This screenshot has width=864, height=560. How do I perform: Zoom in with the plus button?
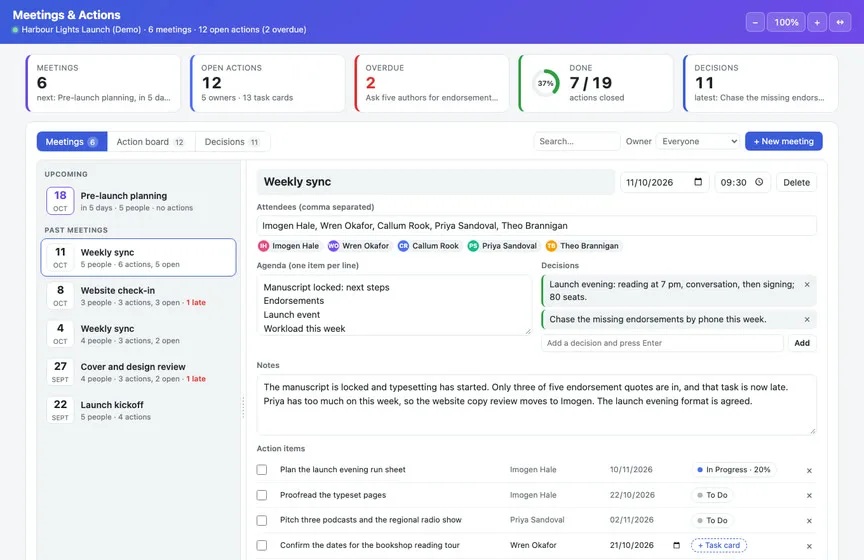click(817, 22)
